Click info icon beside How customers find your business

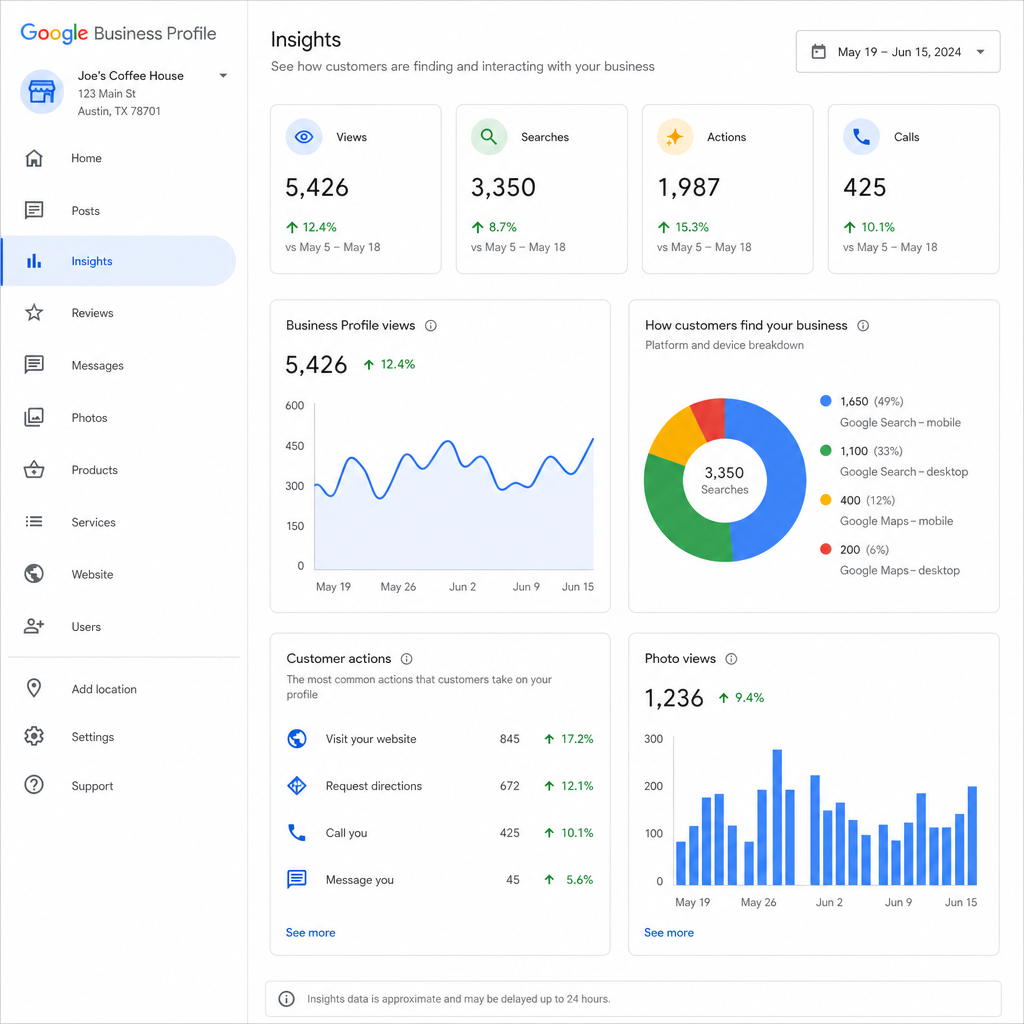tap(863, 326)
